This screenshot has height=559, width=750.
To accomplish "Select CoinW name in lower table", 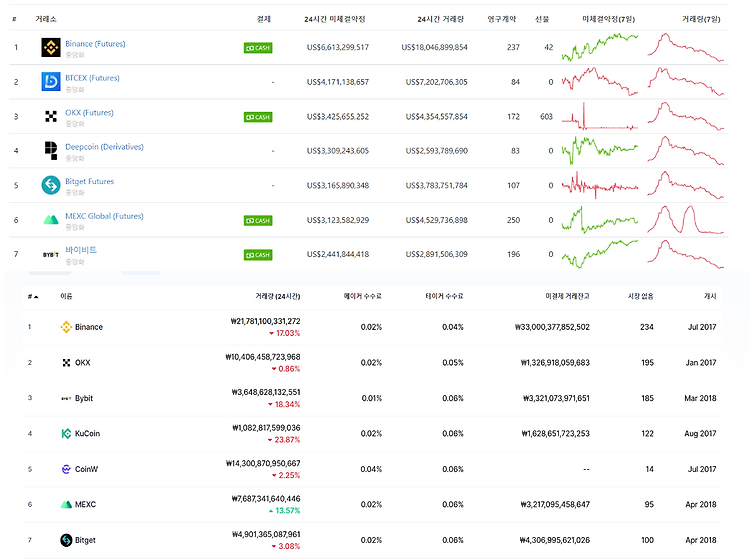I will (x=86, y=469).
